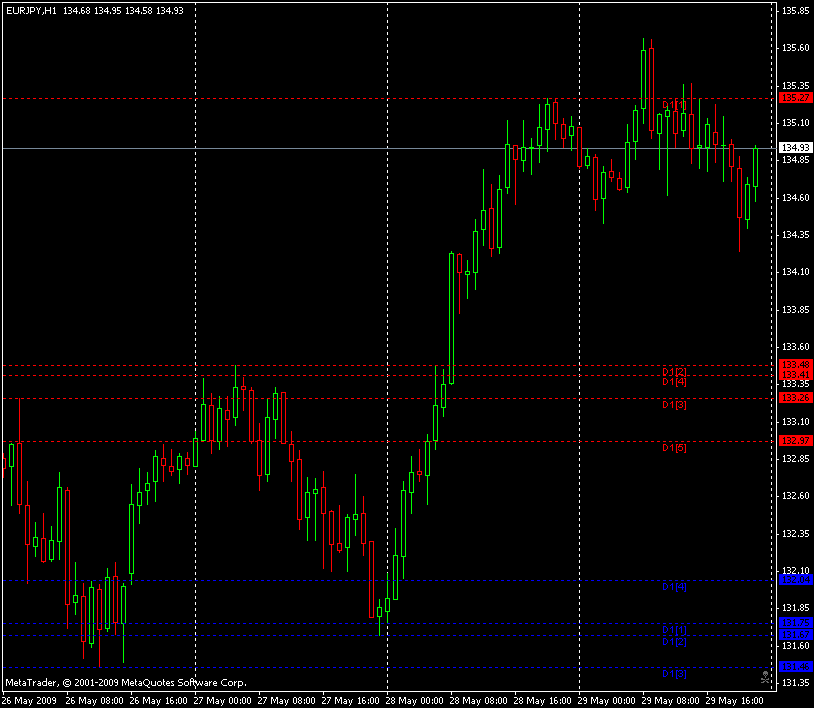Click the 133.60 price scale value
Screen dimensions: 814x708
[x=796, y=347]
